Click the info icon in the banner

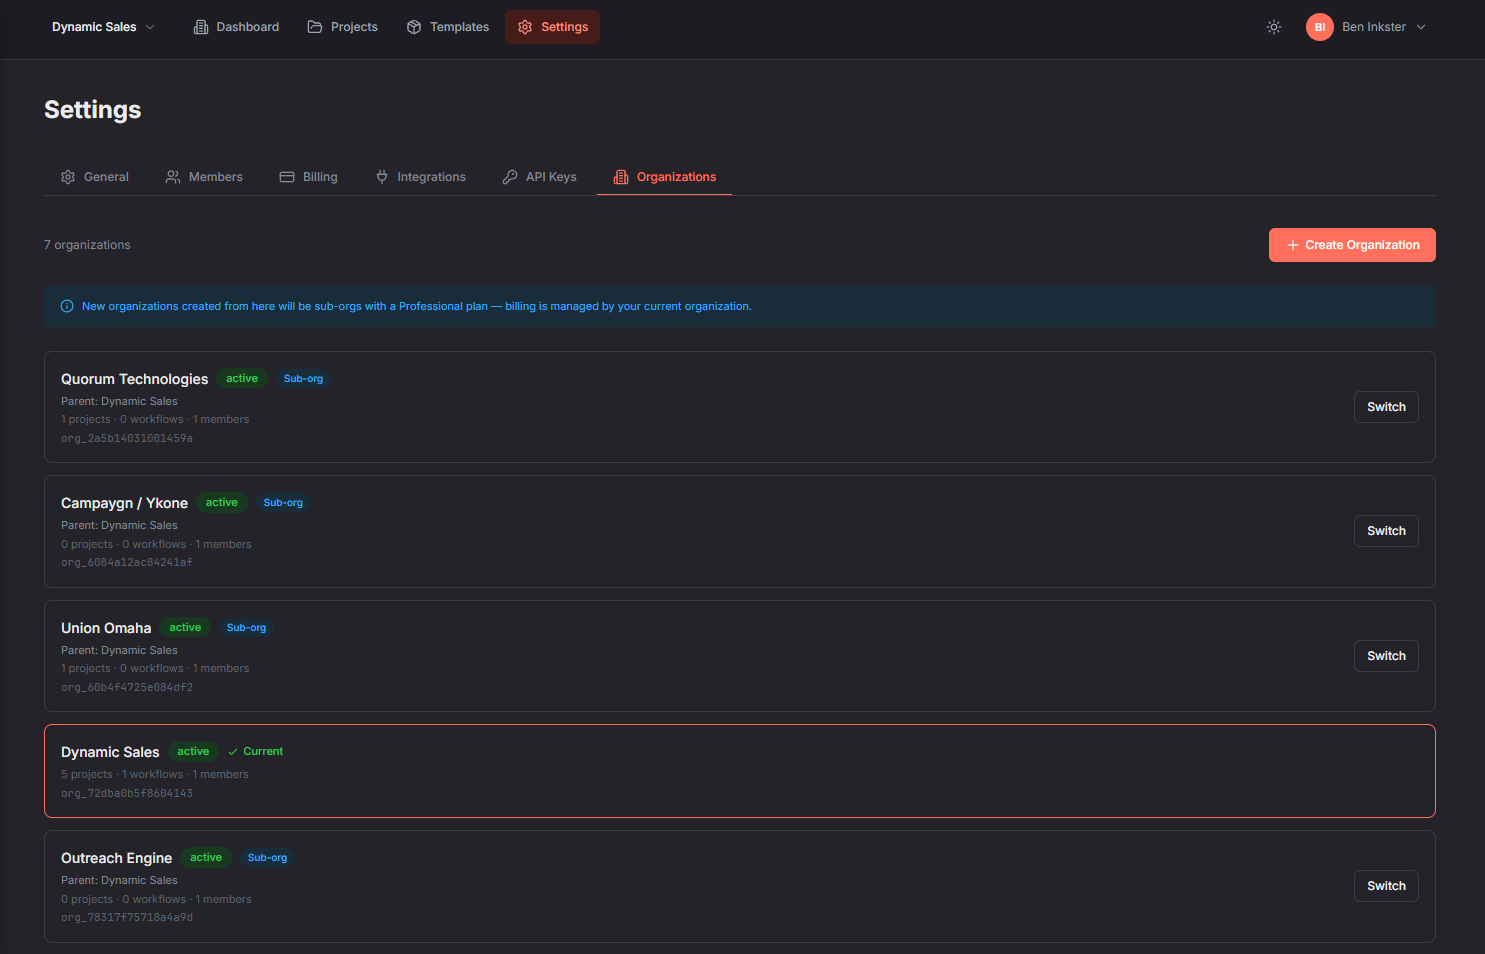tap(67, 306)
